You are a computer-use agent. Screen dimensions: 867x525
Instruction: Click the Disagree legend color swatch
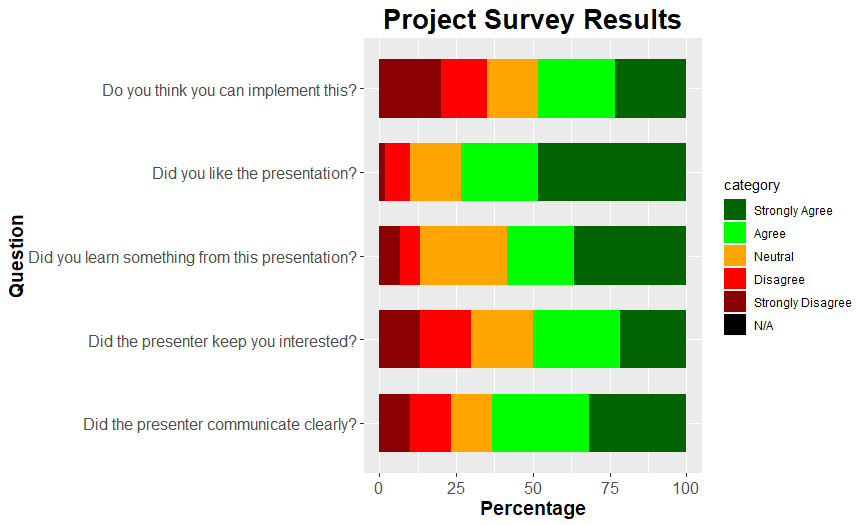pos(735,279)
